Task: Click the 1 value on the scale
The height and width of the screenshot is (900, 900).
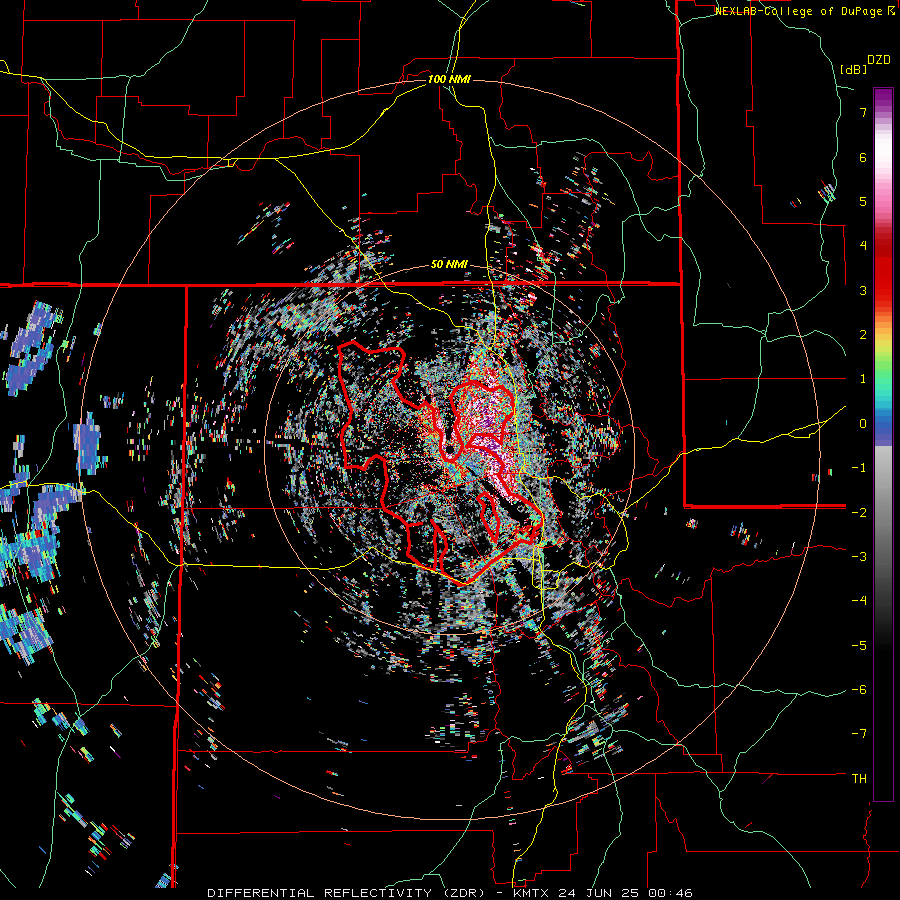Action: pyautogui.click(x=863, y=379)
